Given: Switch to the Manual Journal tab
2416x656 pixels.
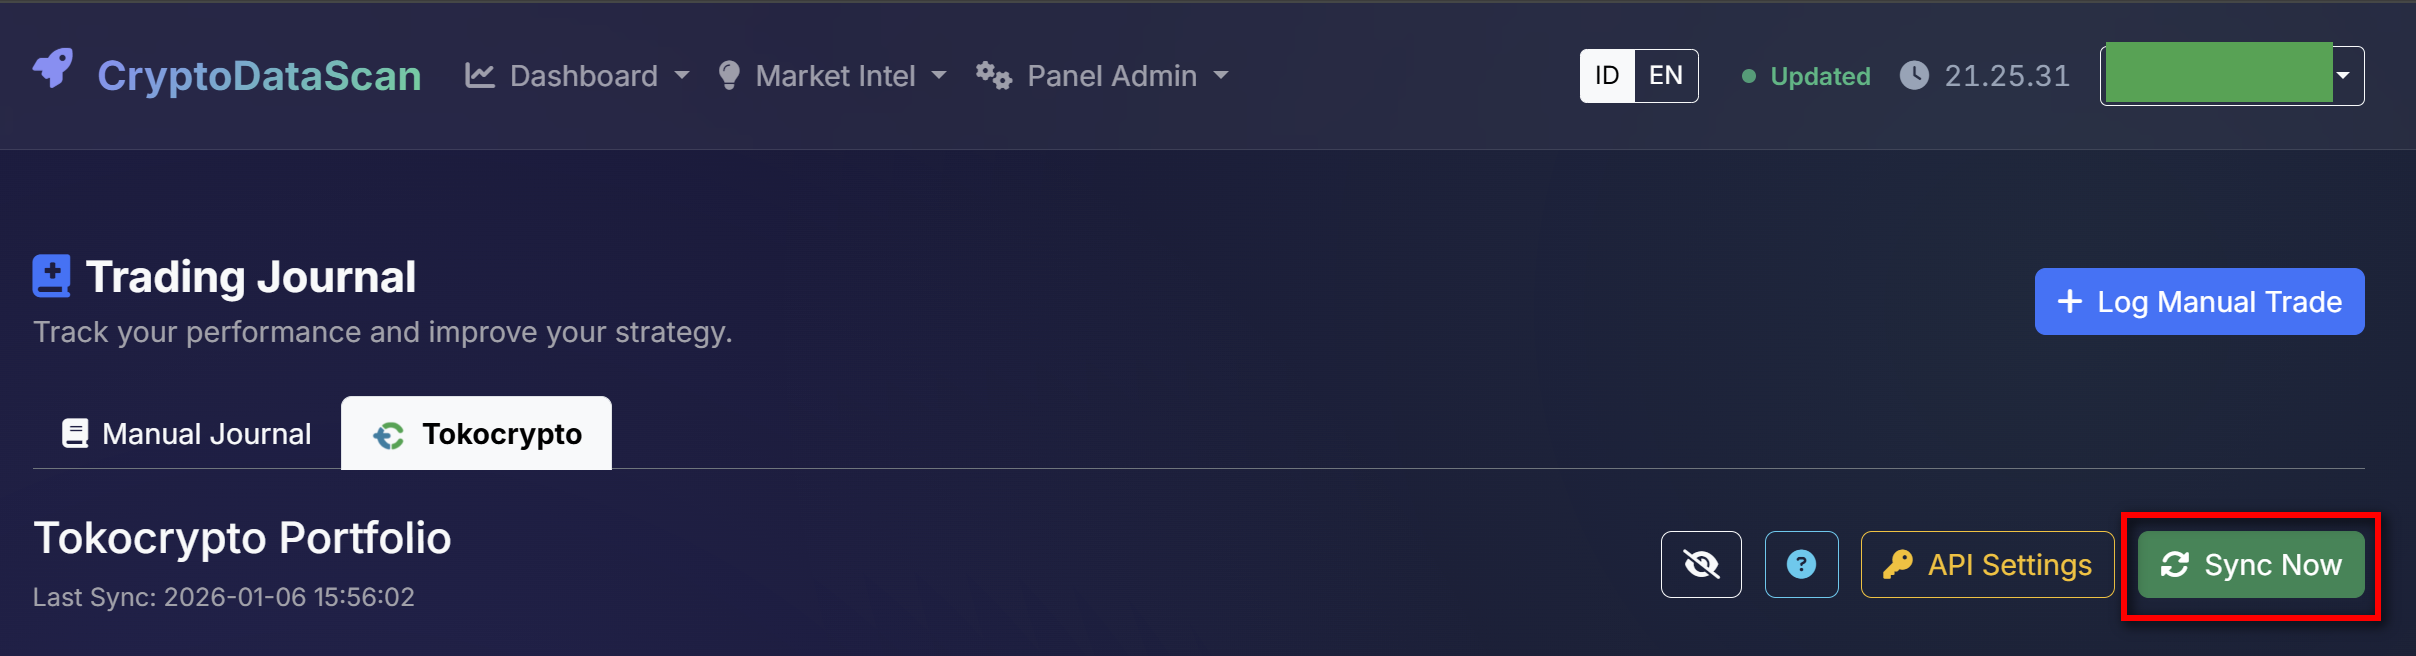Looking at the screenshot, I should pyautogui.click(x=185, y=432).
